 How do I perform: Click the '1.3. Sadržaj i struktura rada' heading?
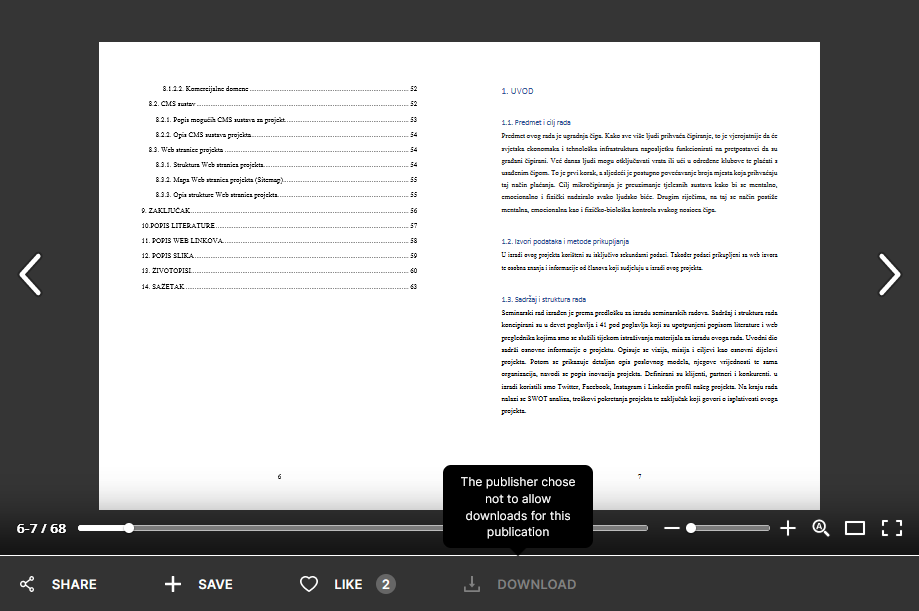tap(543, 299)
